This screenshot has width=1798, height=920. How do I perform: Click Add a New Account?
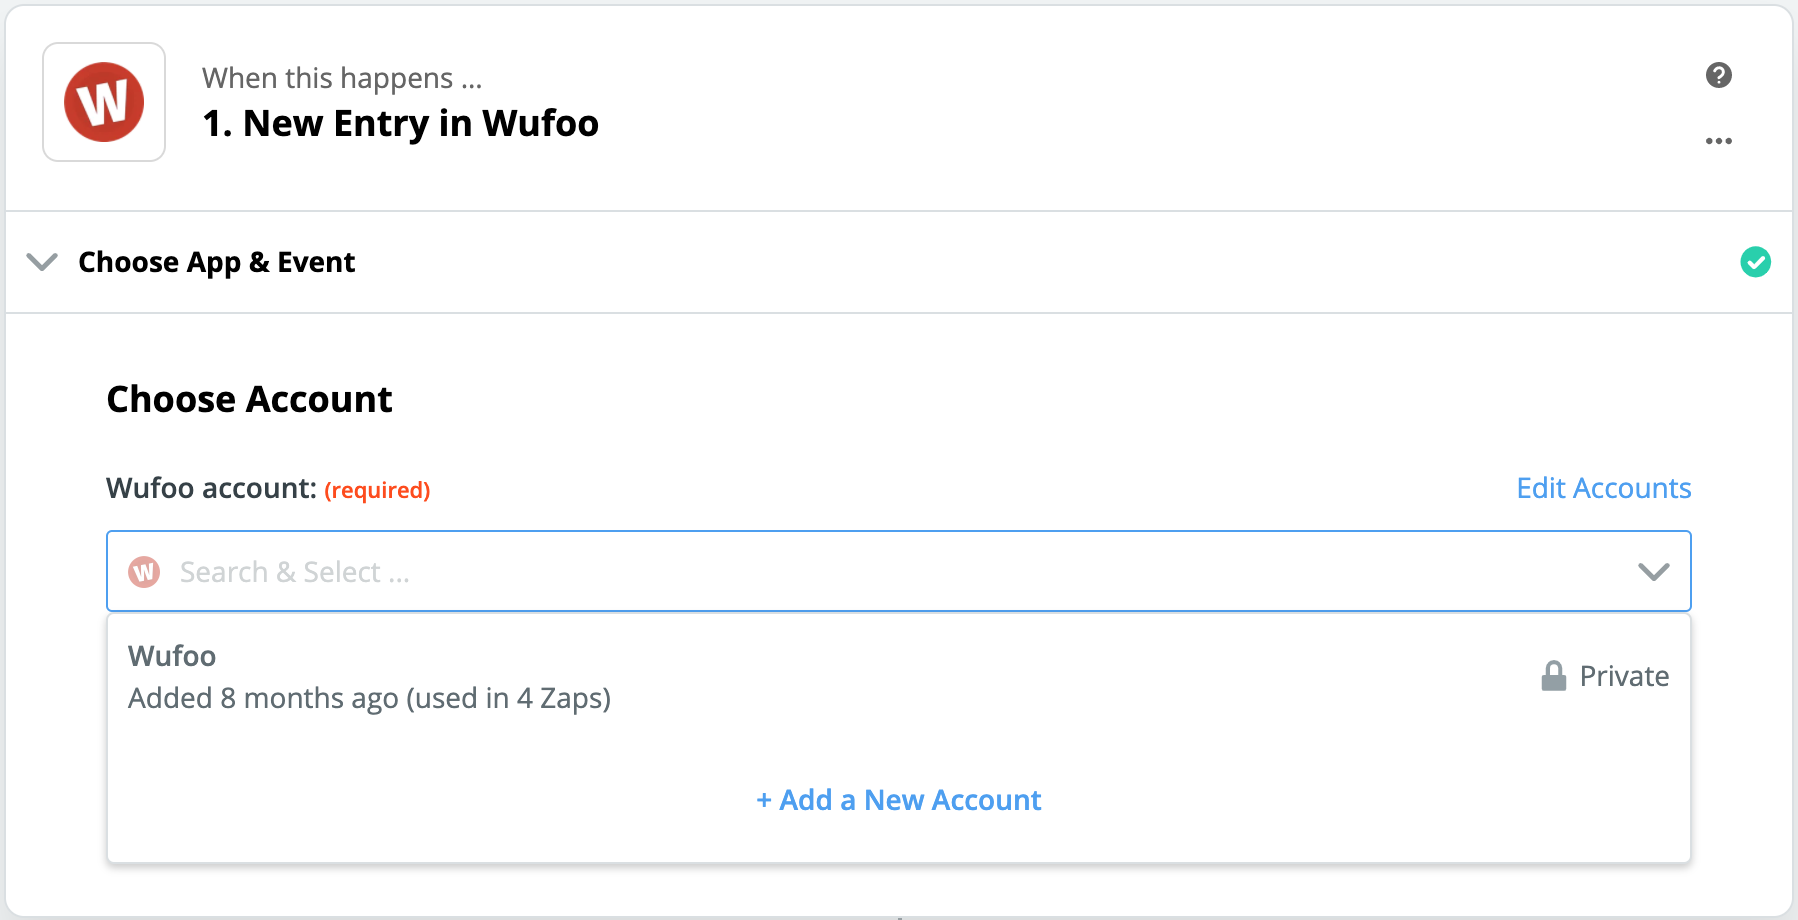click(897, 799)
